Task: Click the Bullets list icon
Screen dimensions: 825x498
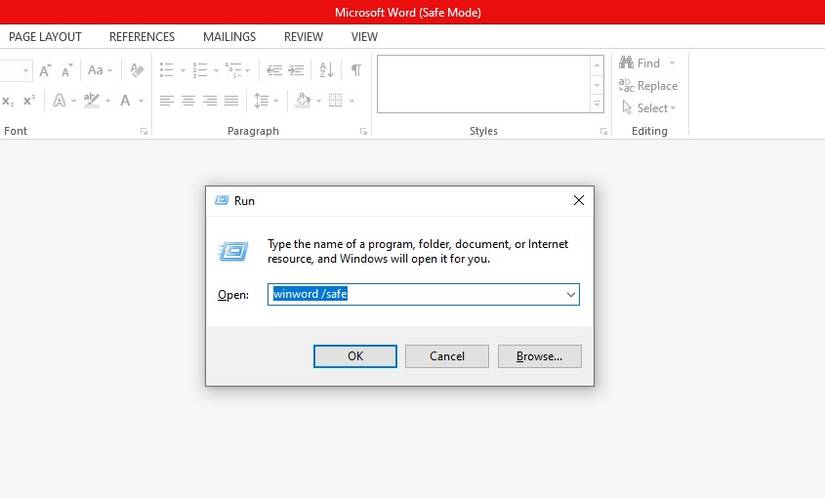Action: [167, 70]
